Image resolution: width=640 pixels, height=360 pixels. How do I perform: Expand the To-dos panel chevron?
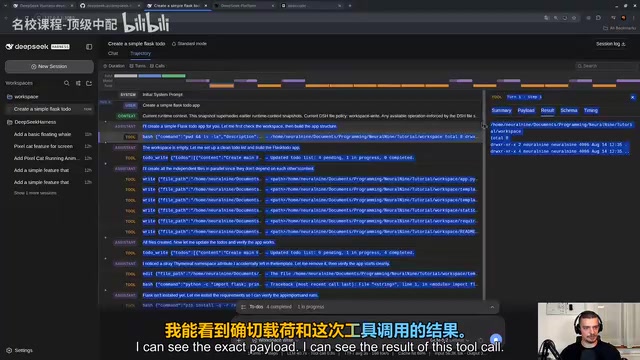[x=492, y=307]
